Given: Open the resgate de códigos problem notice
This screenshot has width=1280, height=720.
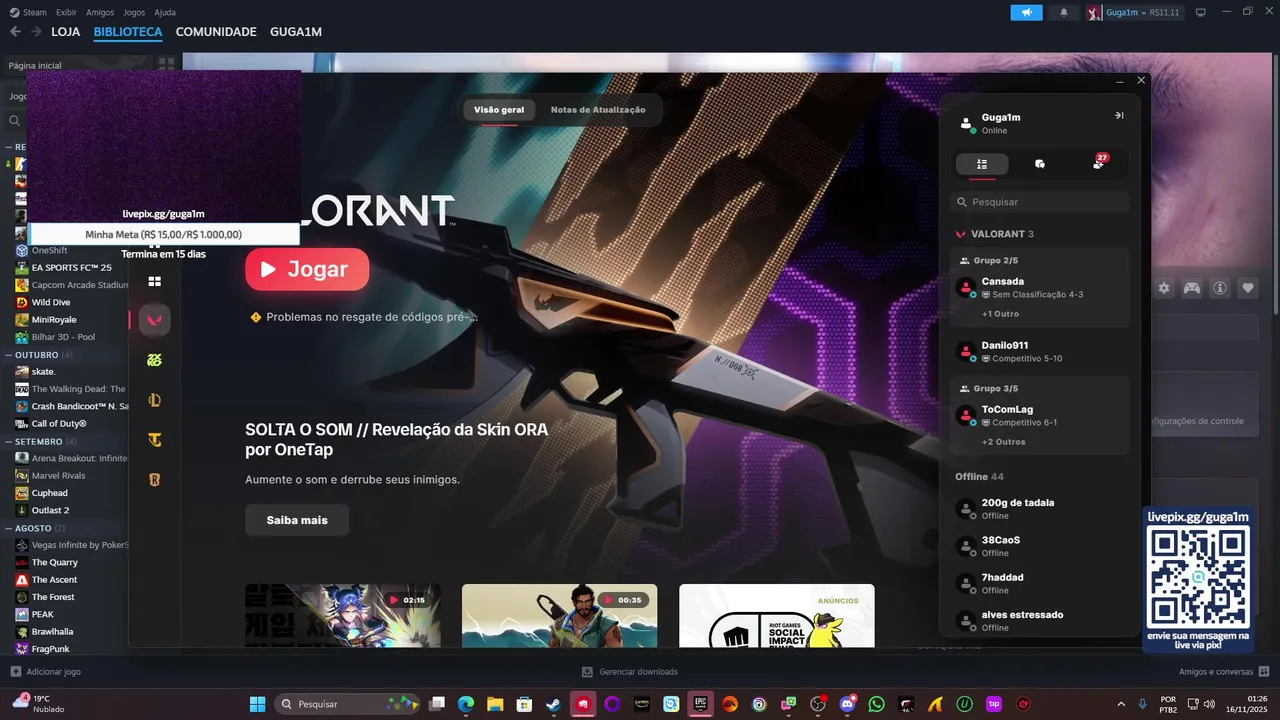Looking at the screenshot, I should [364, 317].
